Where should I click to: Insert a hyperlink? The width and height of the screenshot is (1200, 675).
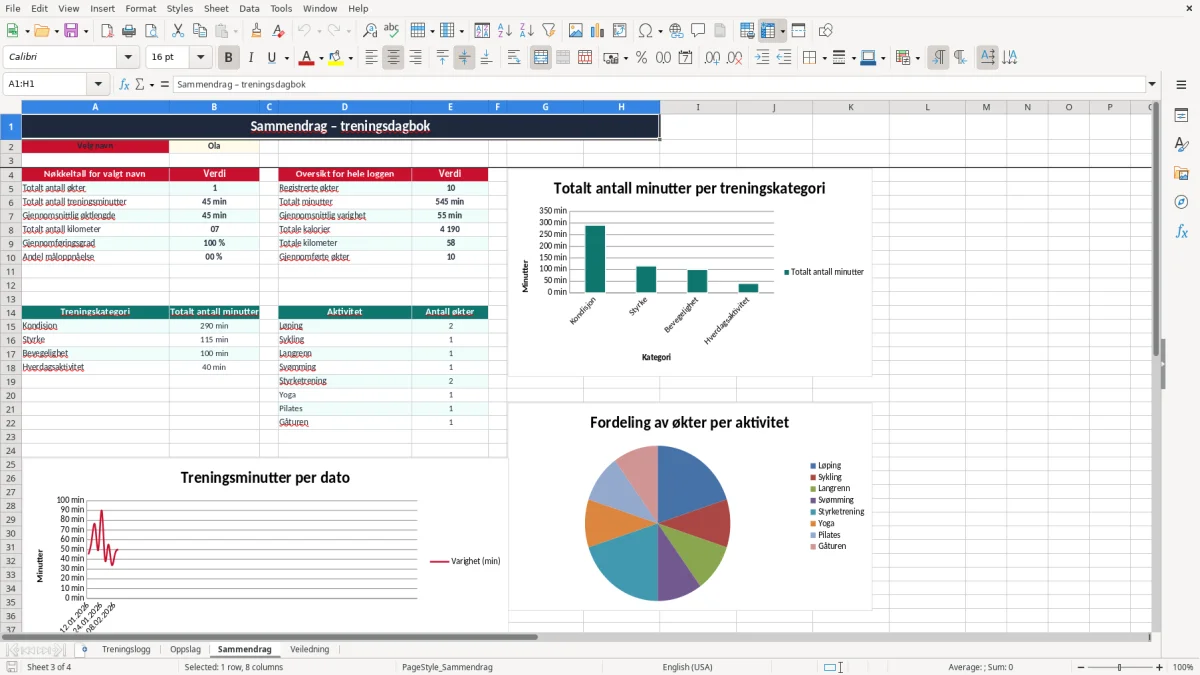tap(676, 31)
